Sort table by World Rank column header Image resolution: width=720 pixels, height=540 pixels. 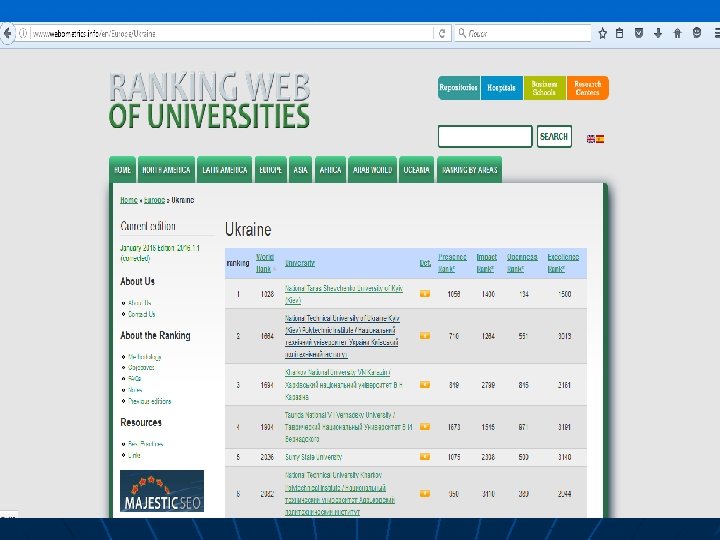265,263
